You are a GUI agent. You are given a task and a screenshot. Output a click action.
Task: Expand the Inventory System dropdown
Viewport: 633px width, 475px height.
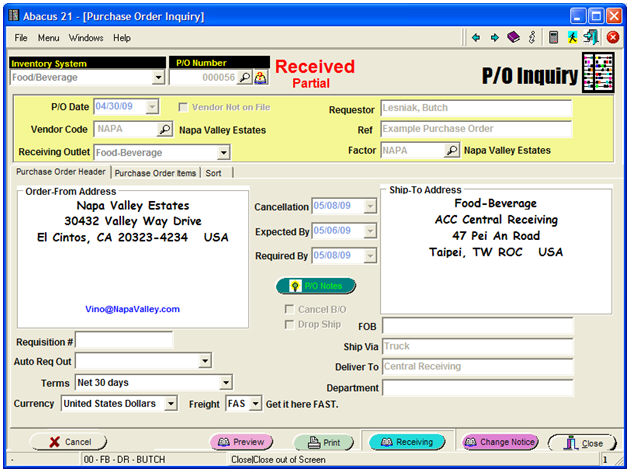158,77
